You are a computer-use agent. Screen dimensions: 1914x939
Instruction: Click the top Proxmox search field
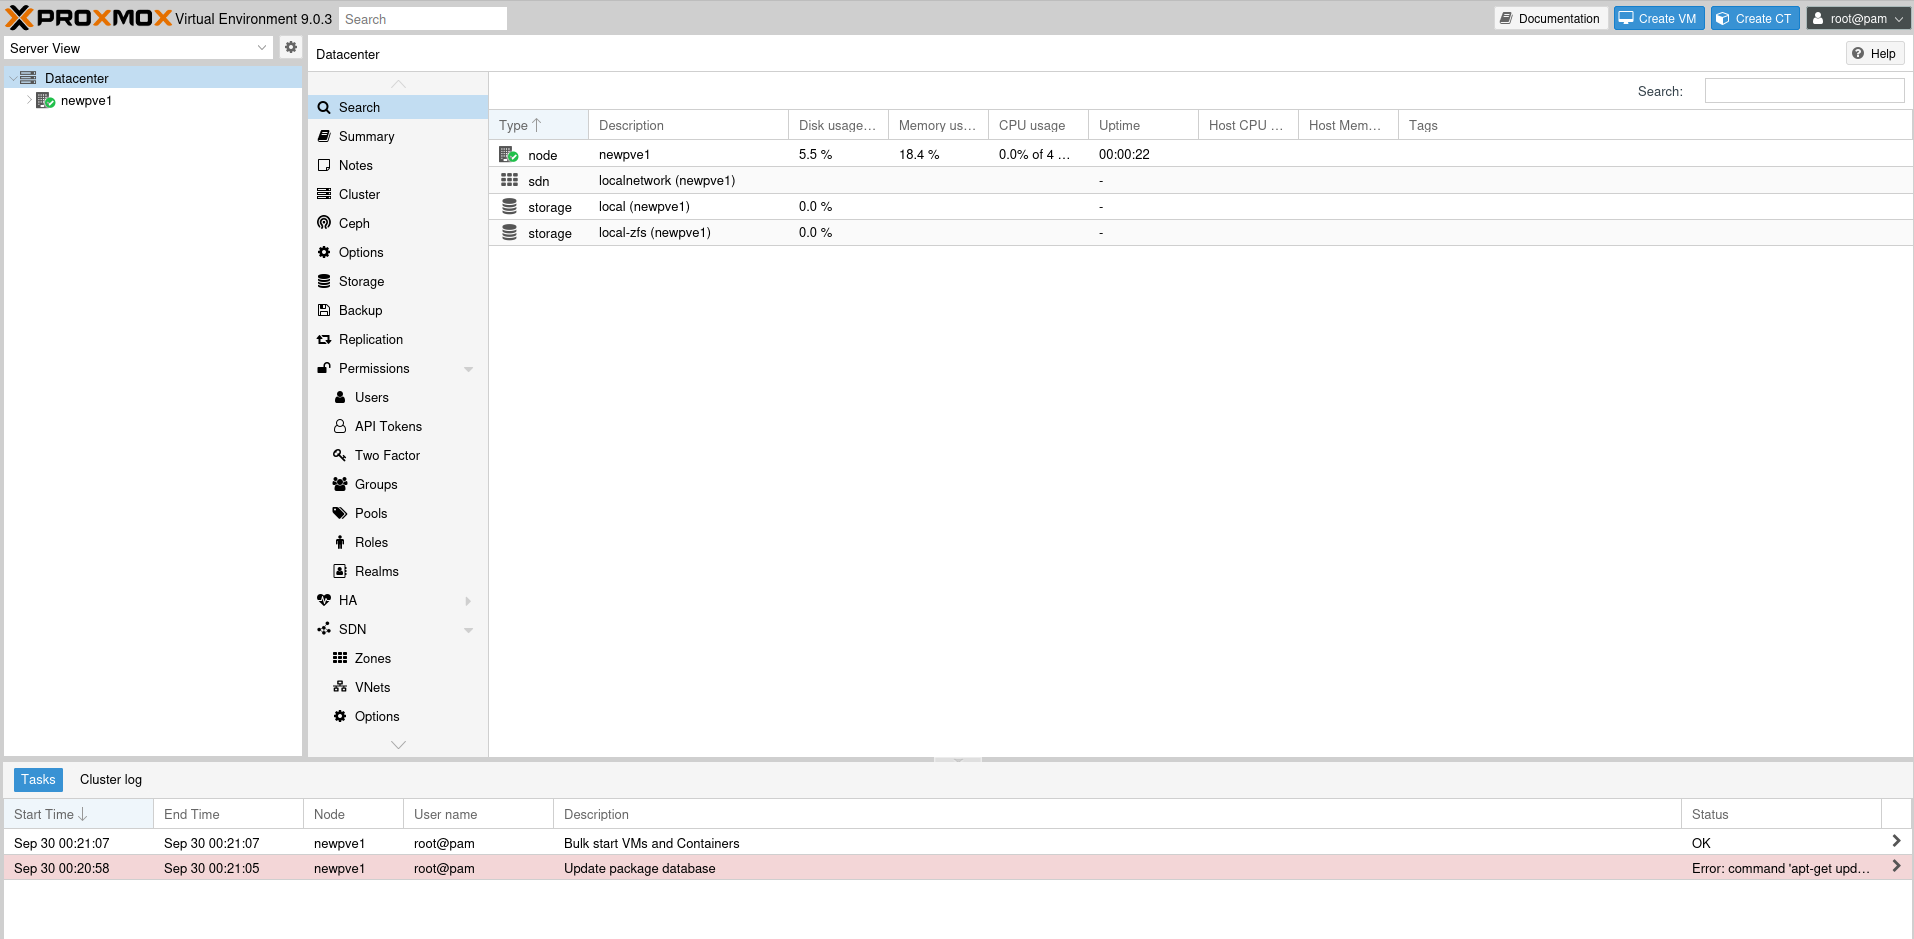423,19
